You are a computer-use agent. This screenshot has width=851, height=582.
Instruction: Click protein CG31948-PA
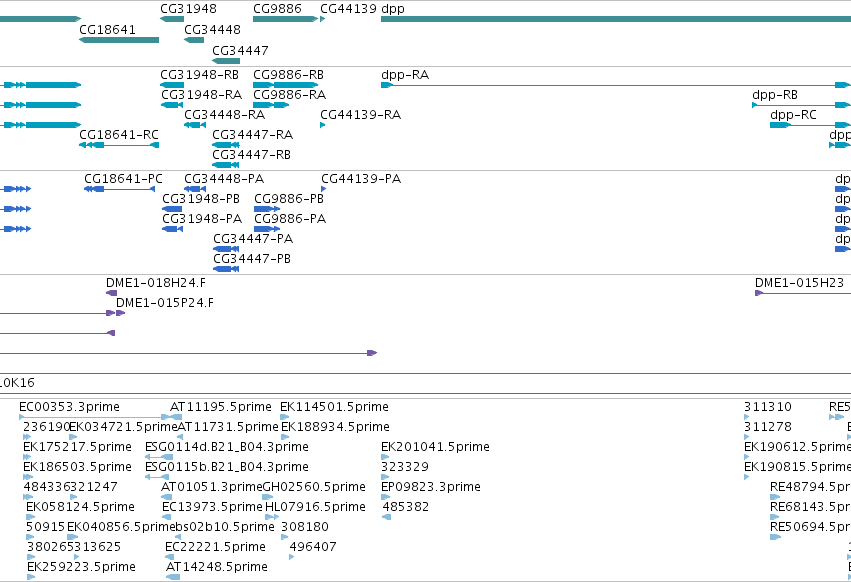pos(202,219)
